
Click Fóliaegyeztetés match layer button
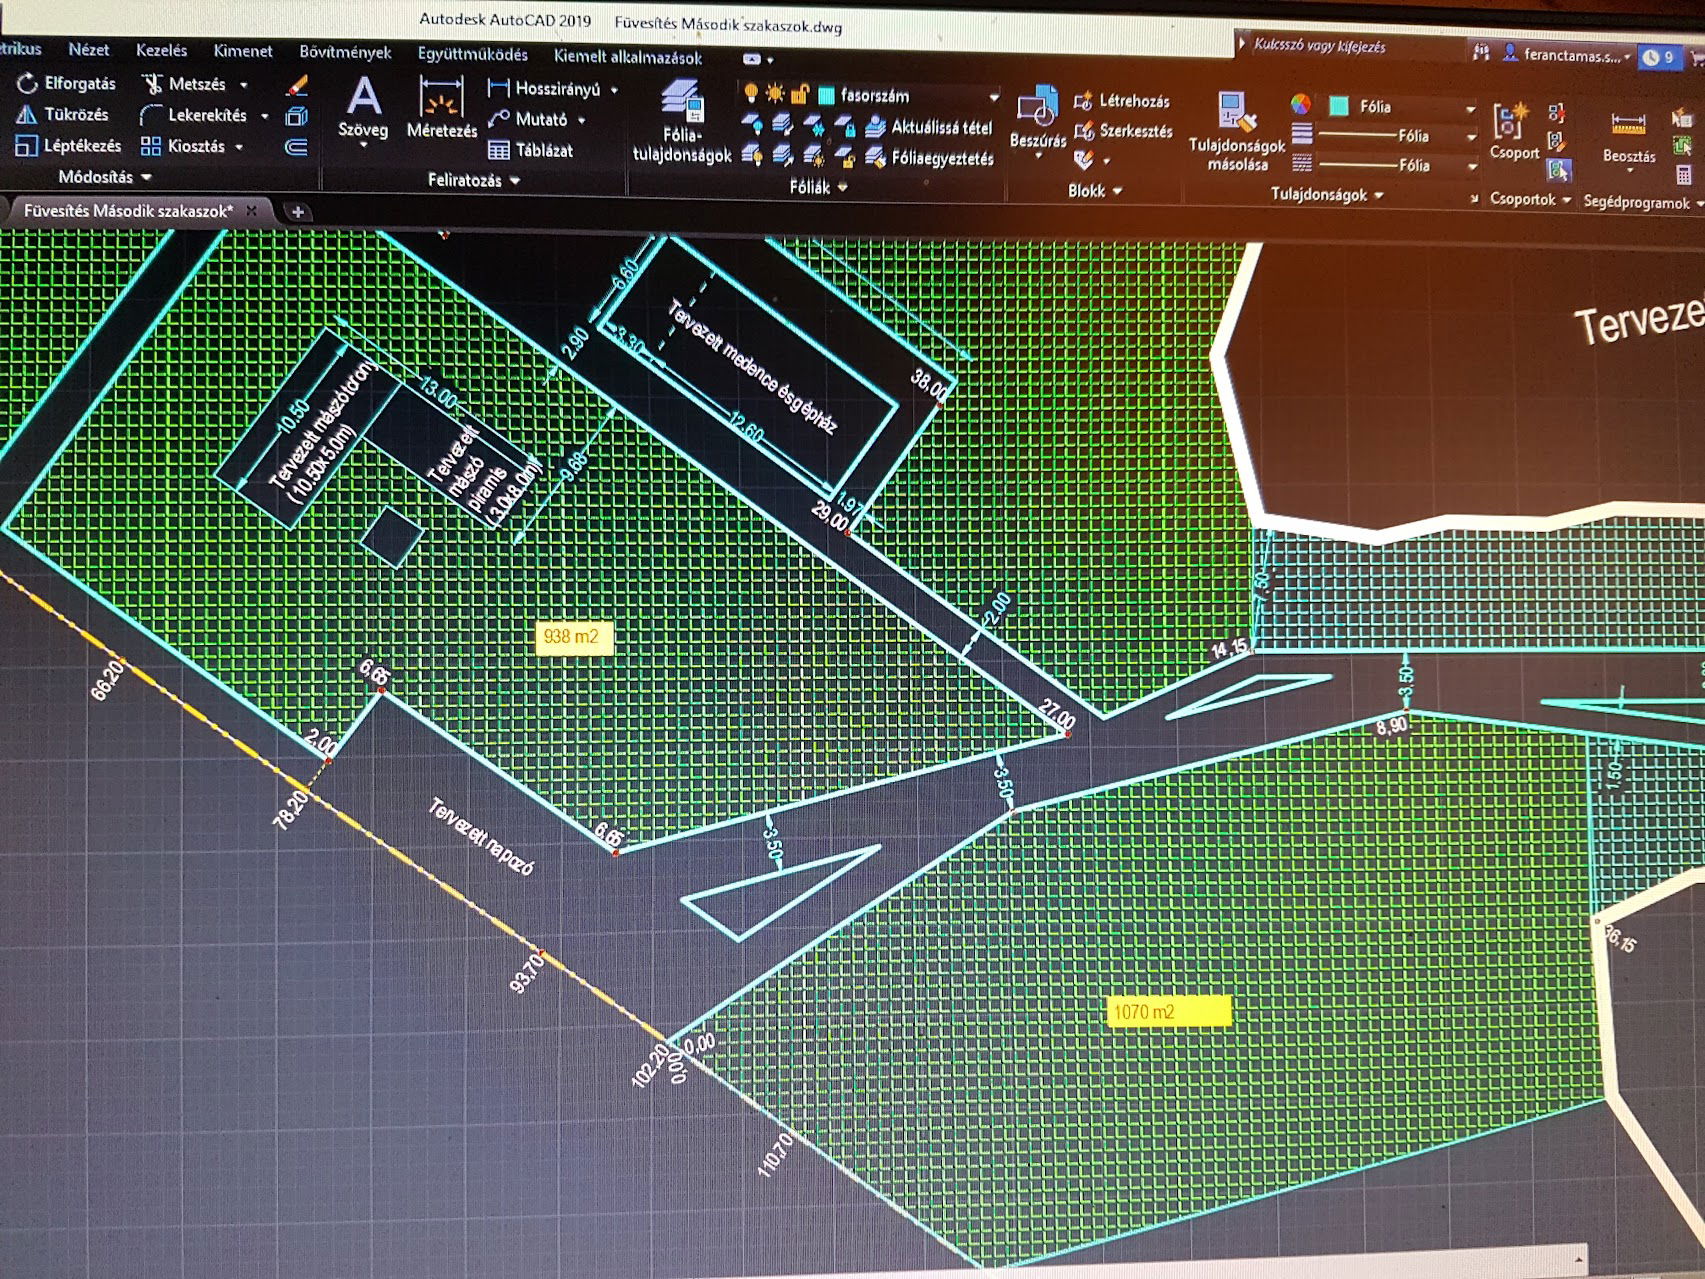coord(929,158)
